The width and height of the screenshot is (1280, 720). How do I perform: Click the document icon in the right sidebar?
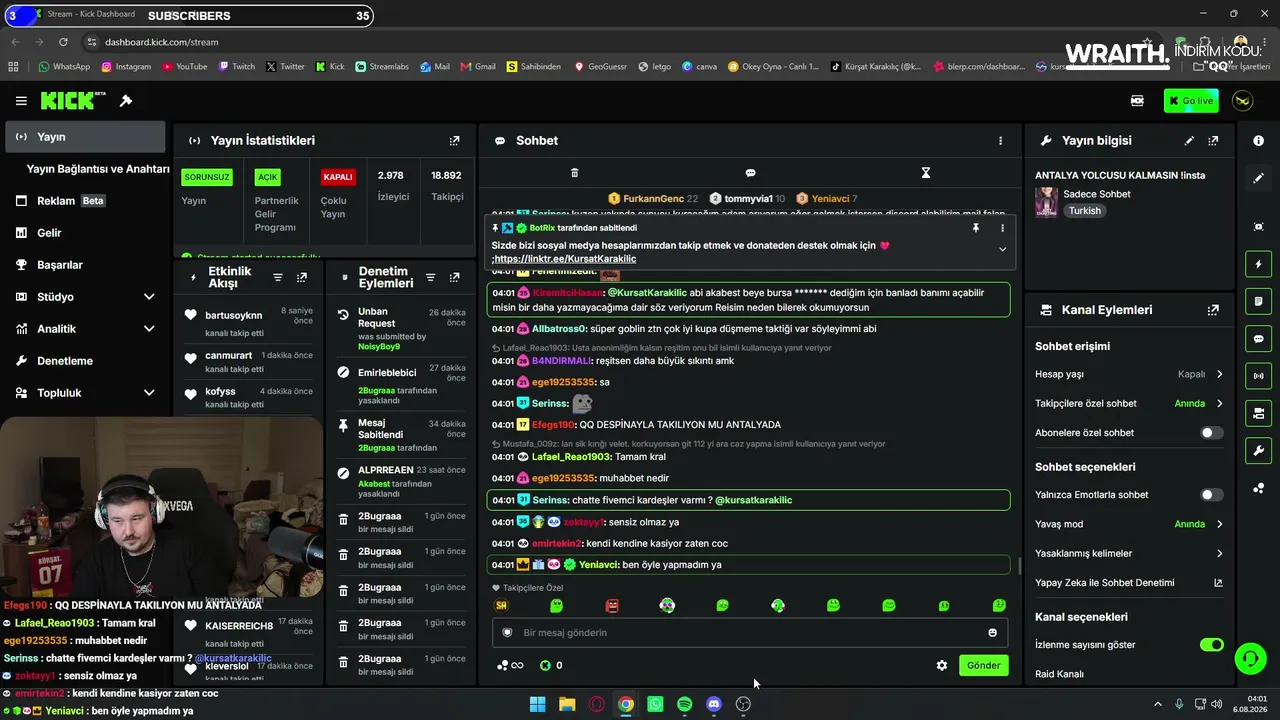click(x=1258, y=301)
